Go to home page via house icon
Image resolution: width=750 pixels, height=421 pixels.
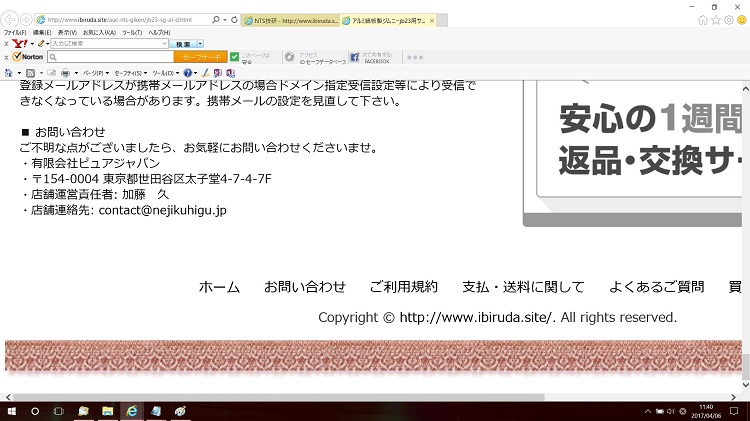pos(703,19)
